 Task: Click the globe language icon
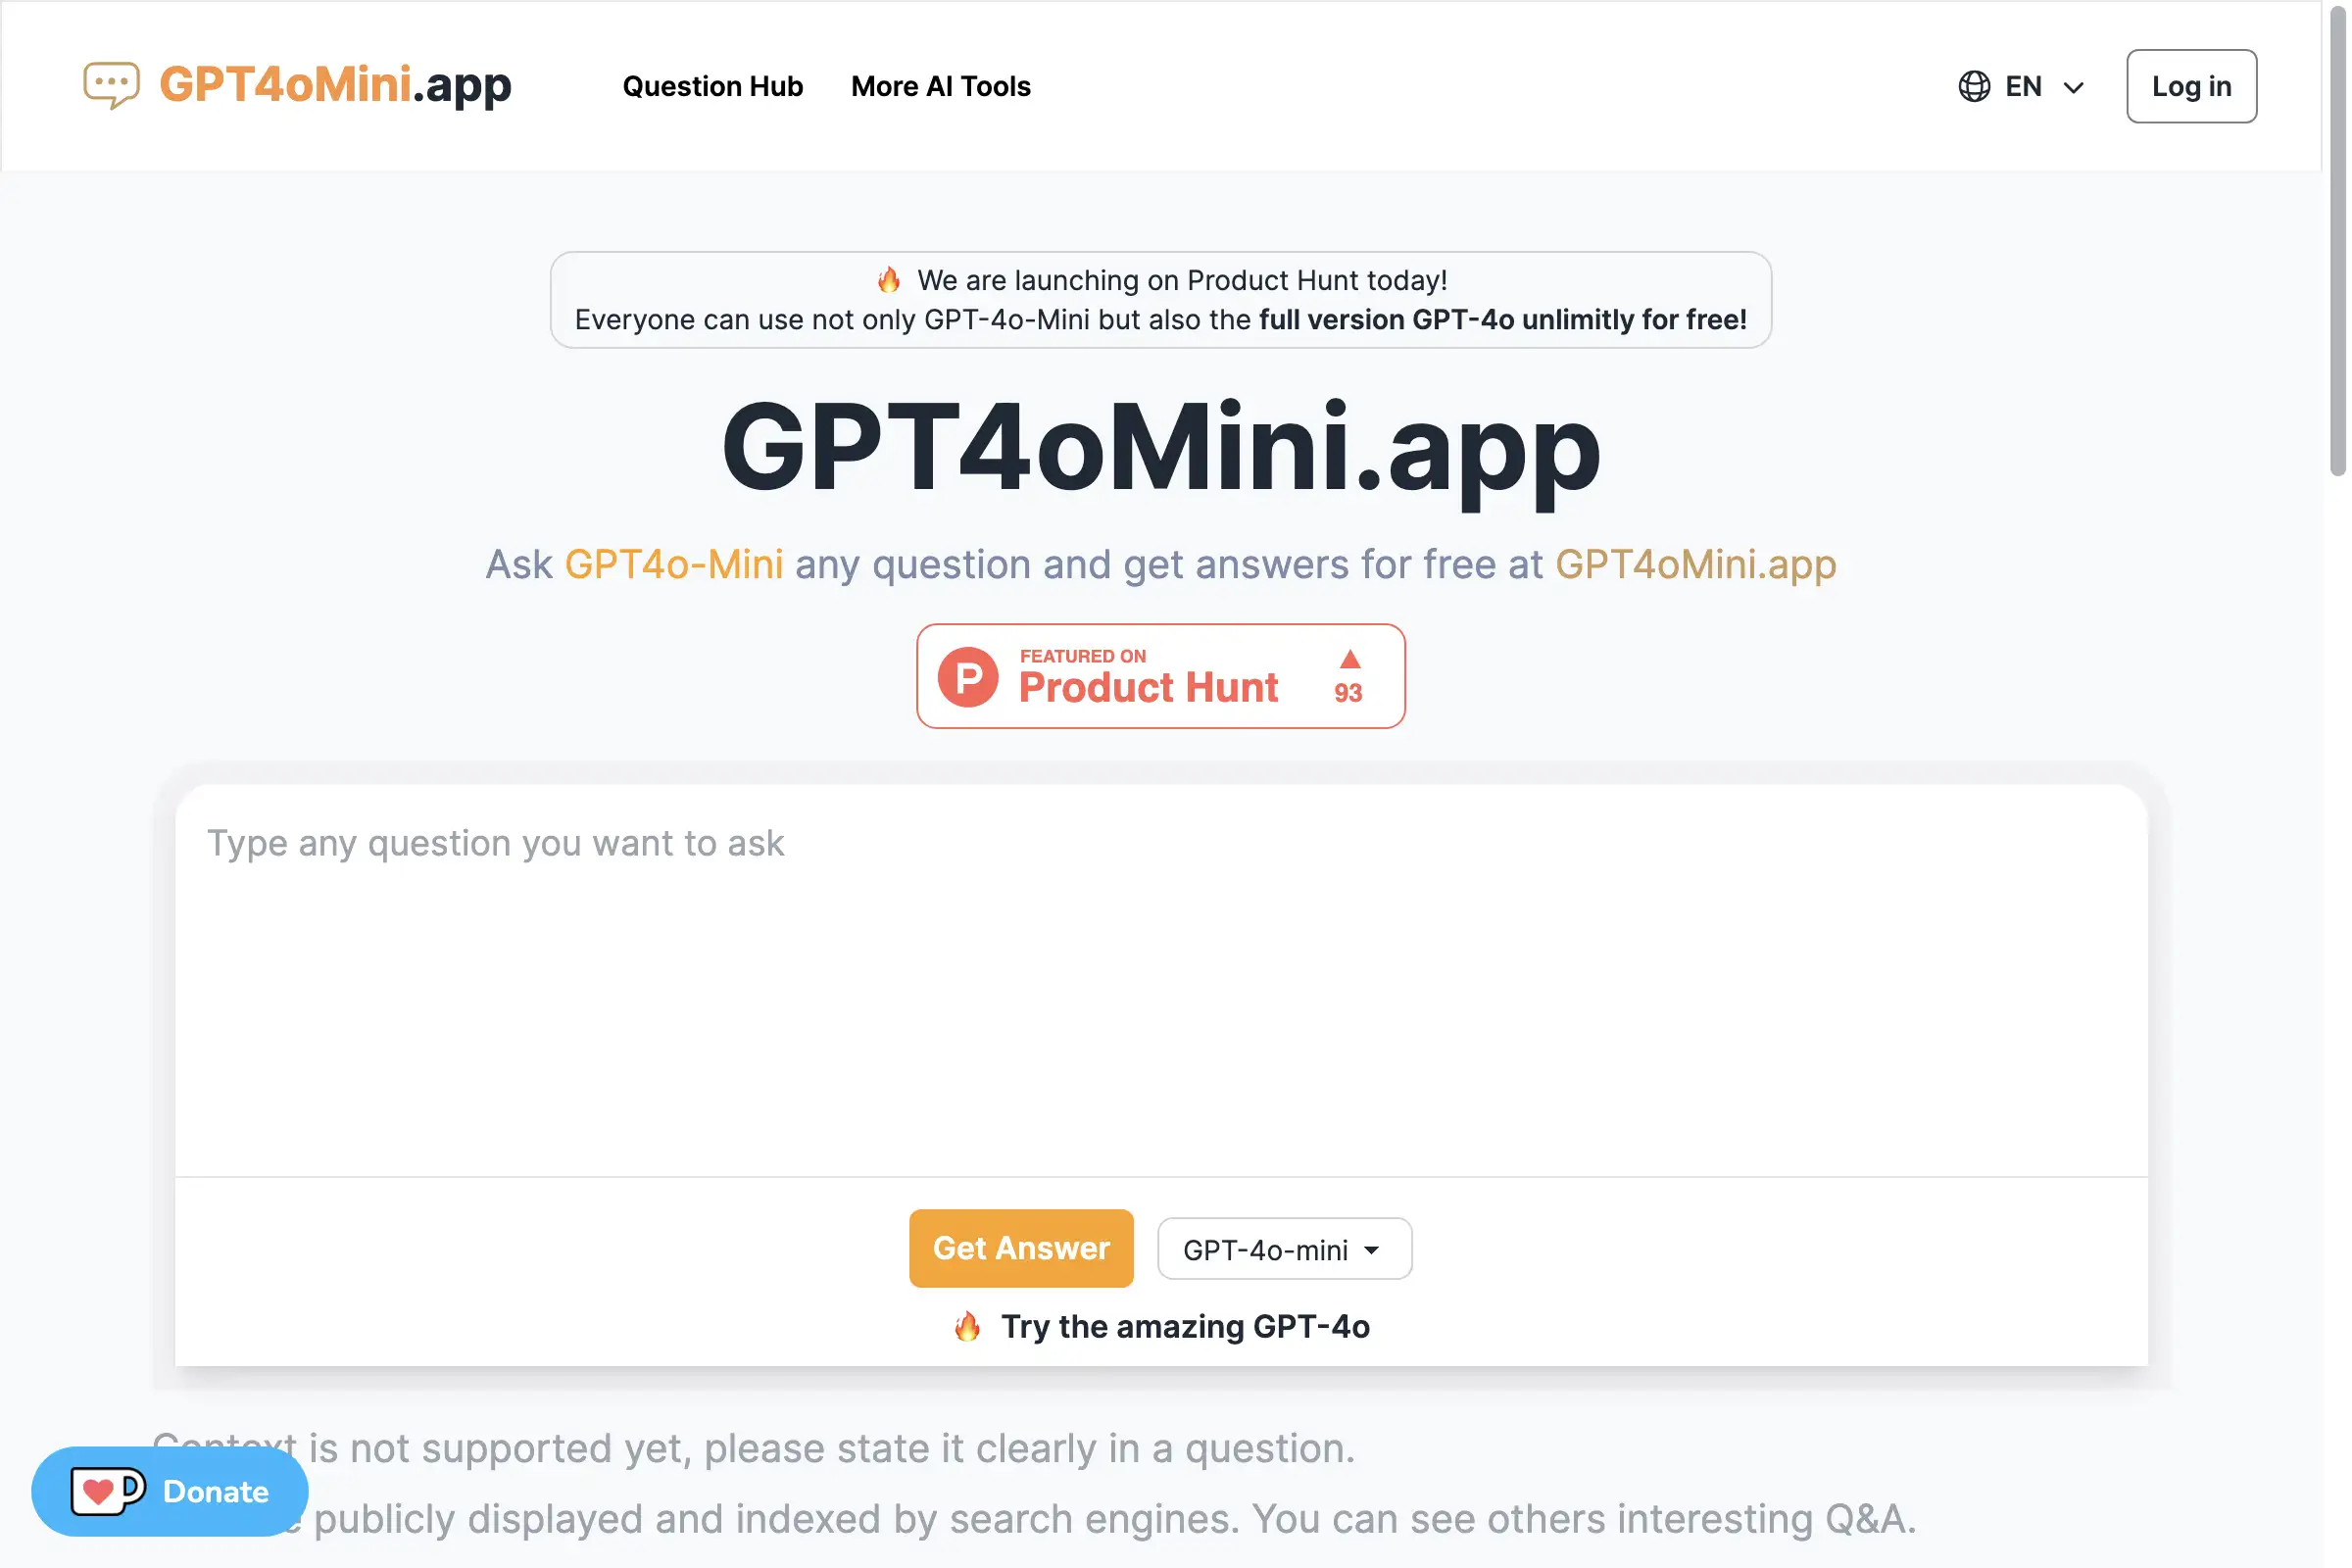[x=1973, y=86]
